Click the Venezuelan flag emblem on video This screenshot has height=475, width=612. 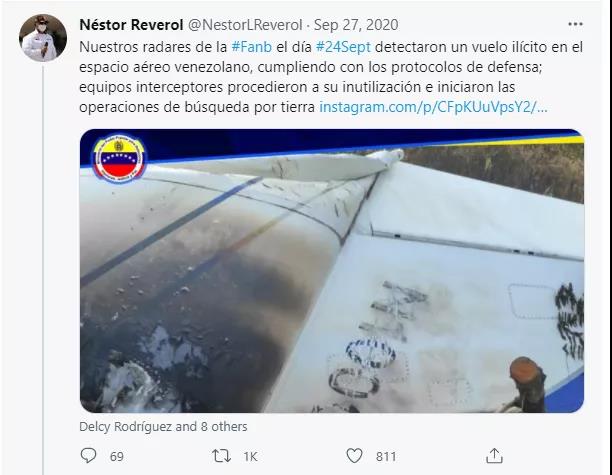(x=119, y=158)
